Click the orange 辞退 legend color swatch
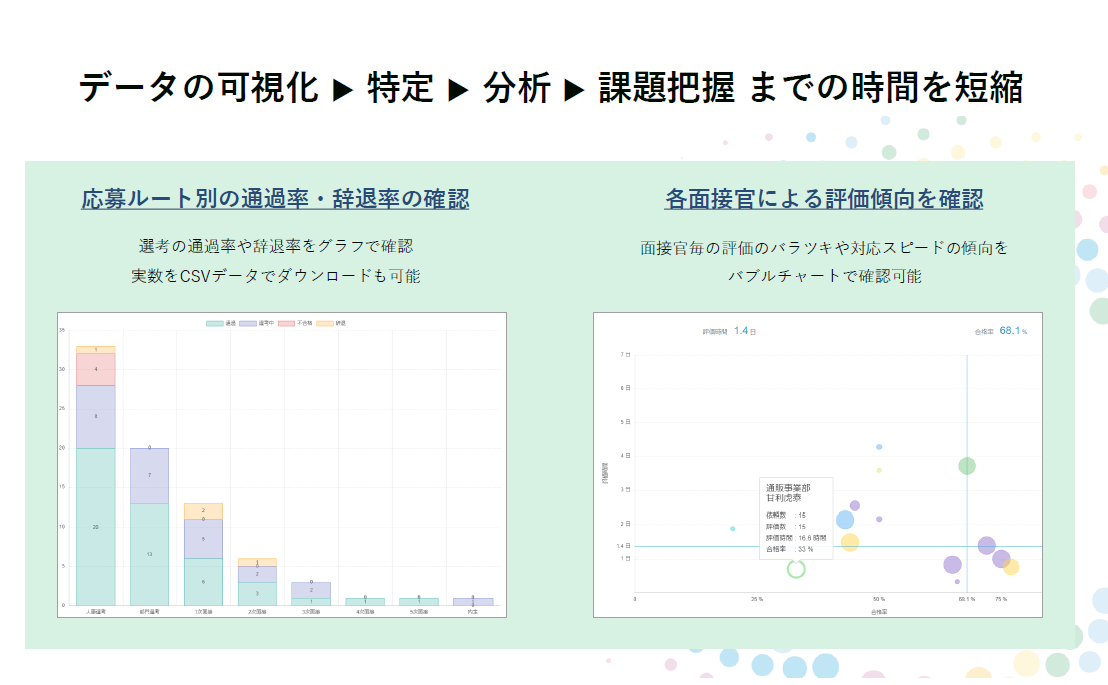1108x685 pixels. 326,323
